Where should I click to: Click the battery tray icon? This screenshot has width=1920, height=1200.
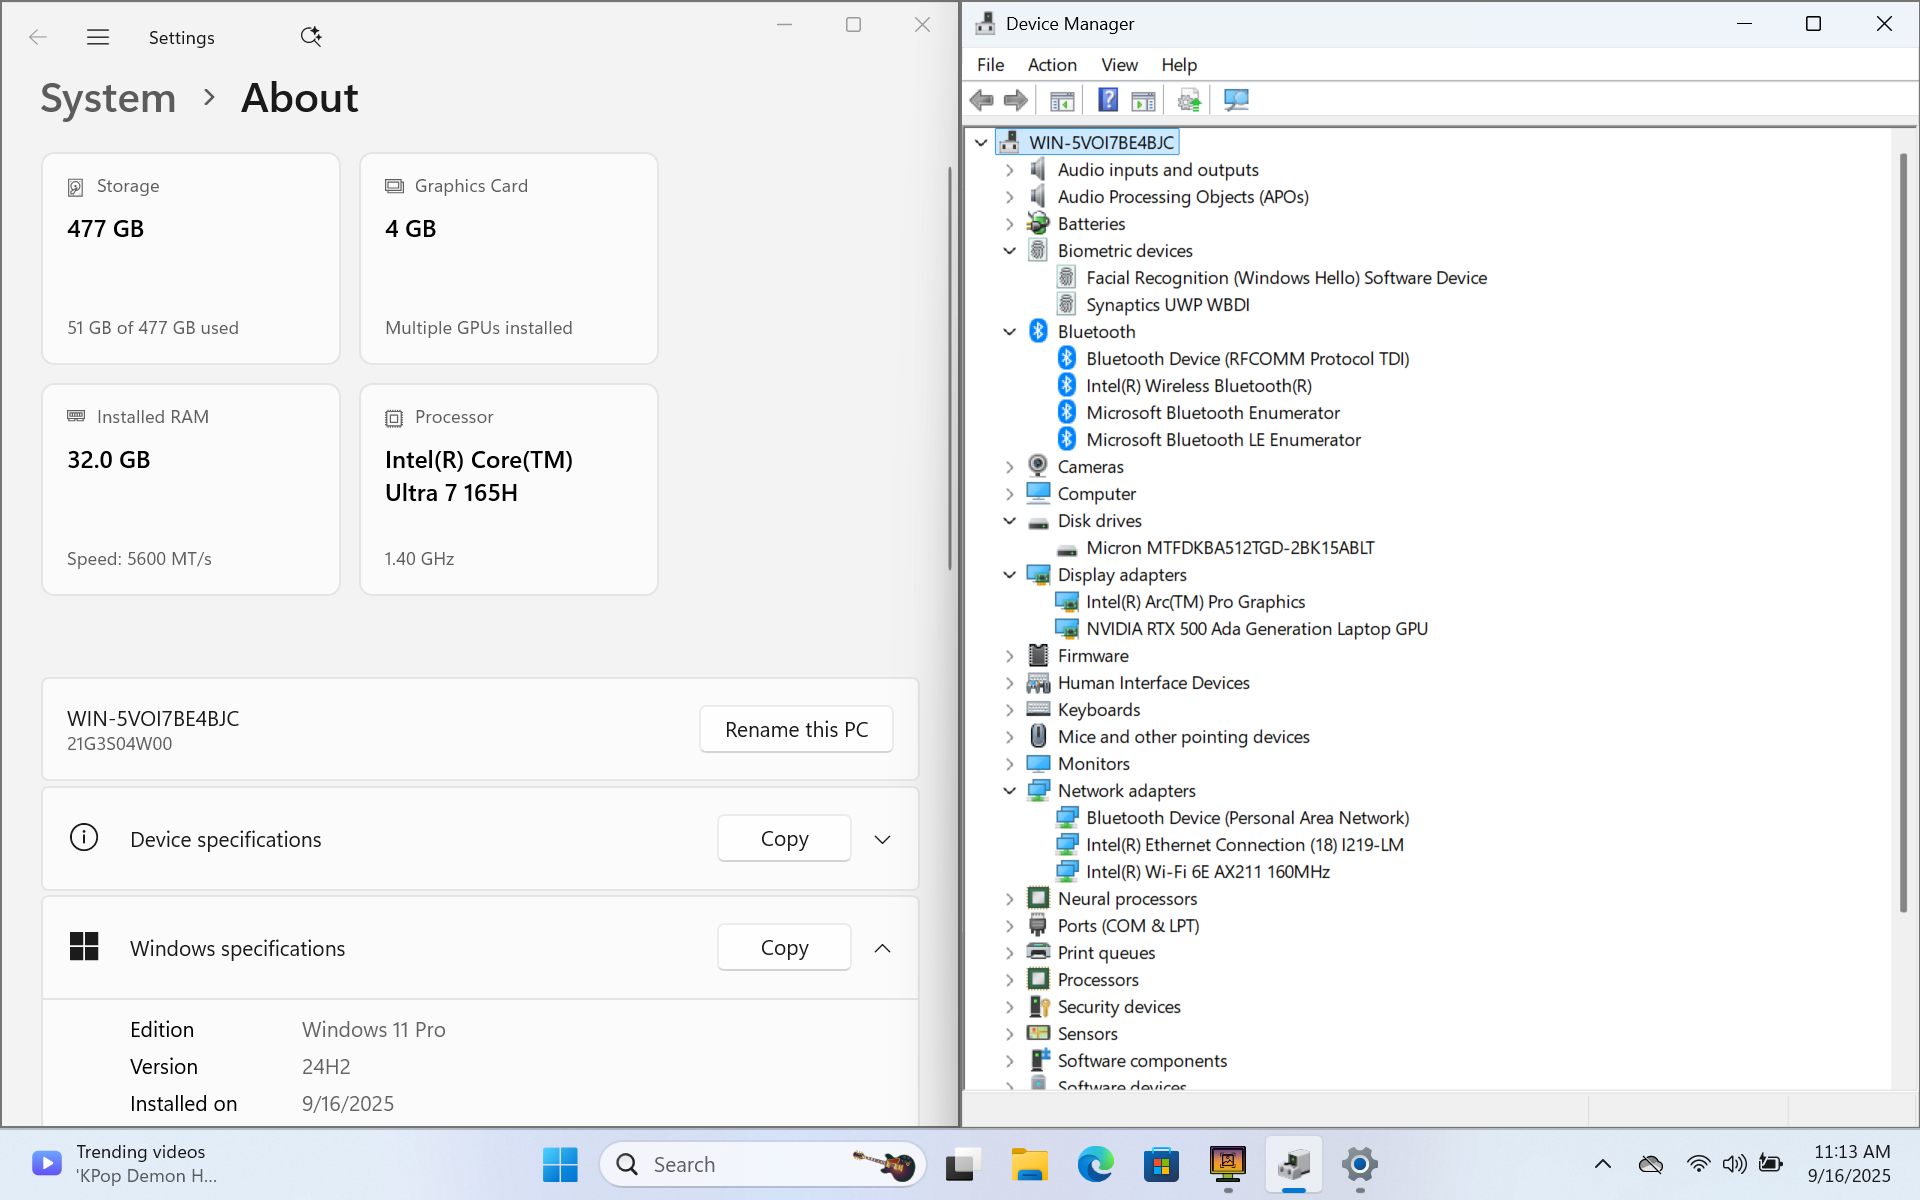coord(1771,1164)
